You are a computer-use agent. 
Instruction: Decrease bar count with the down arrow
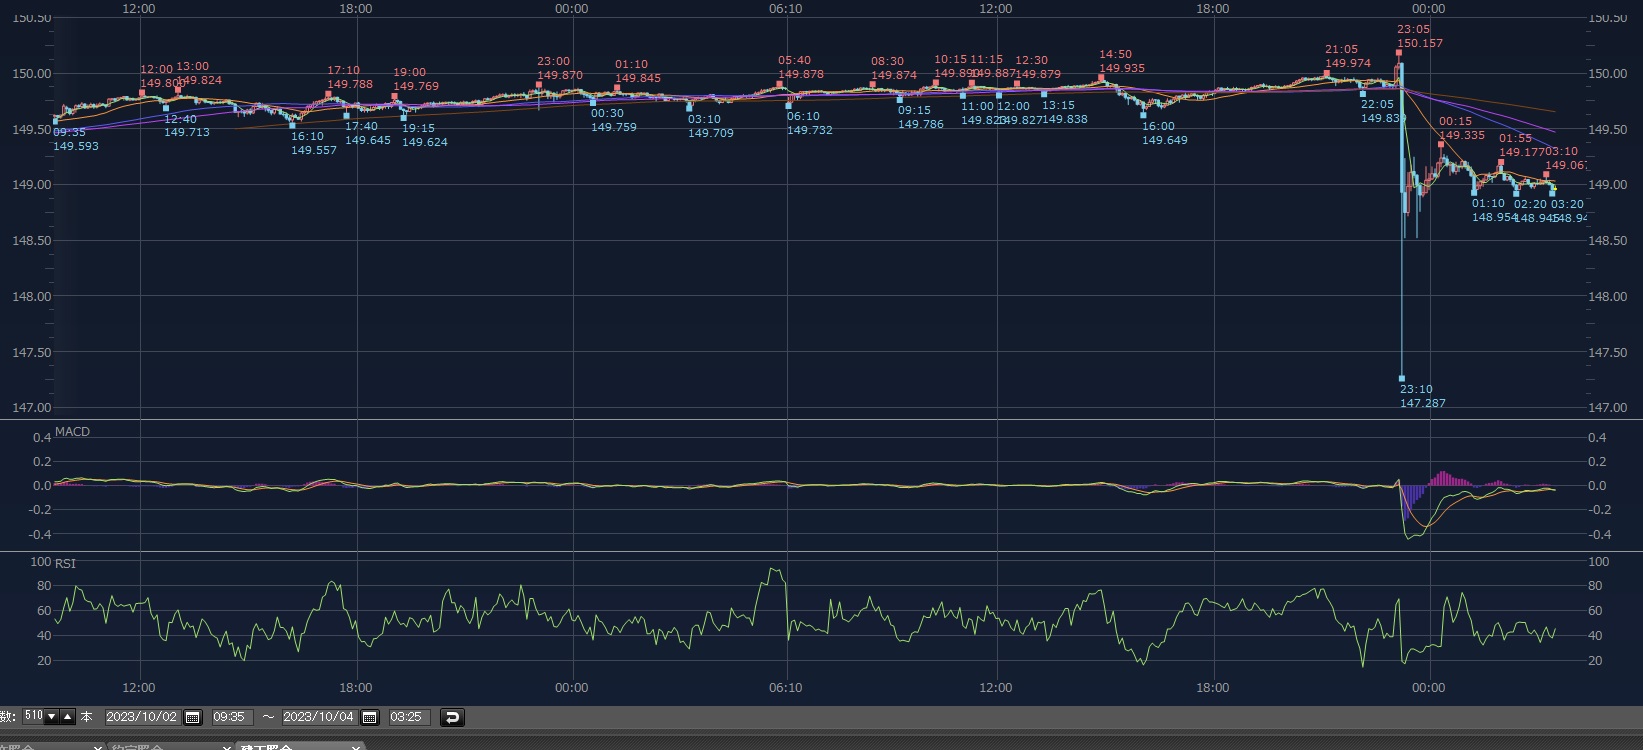[52, 717]
